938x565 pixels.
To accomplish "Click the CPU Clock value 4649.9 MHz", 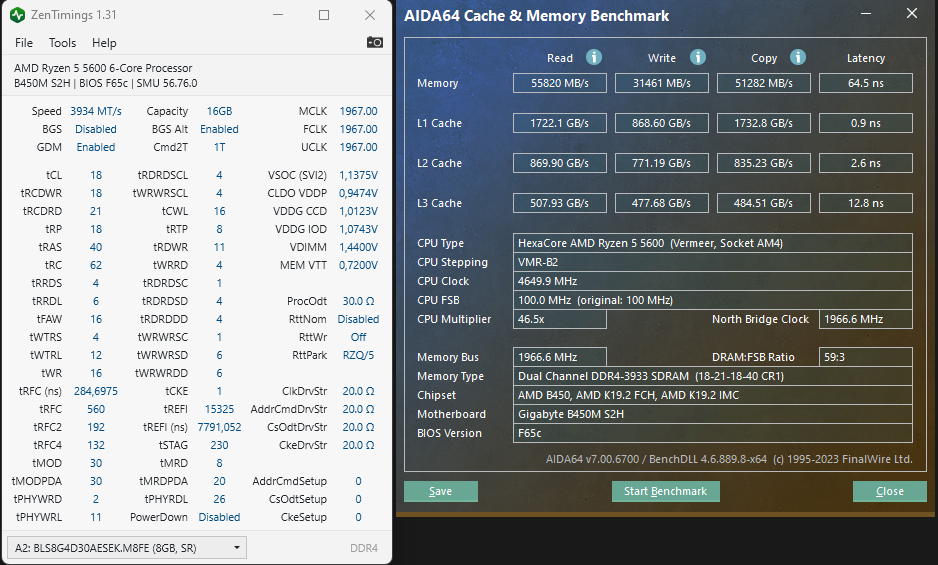I will [x=712, y=281].
